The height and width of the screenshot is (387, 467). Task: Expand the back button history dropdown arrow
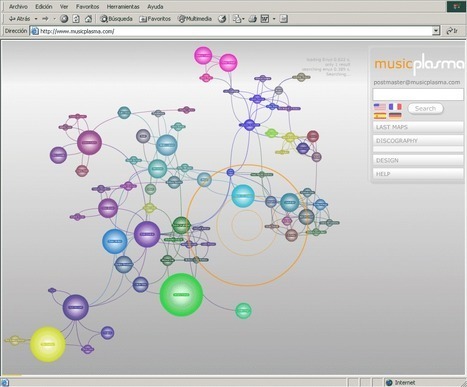point(36,19)
